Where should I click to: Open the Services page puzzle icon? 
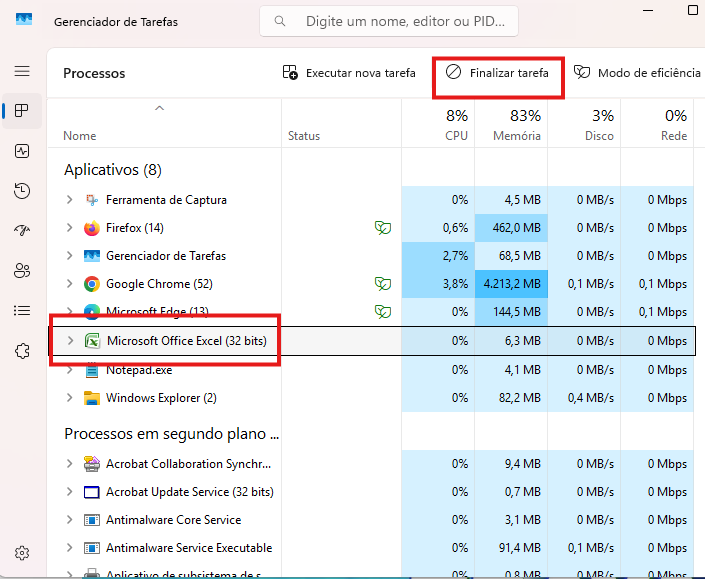[x=22, y=351]
